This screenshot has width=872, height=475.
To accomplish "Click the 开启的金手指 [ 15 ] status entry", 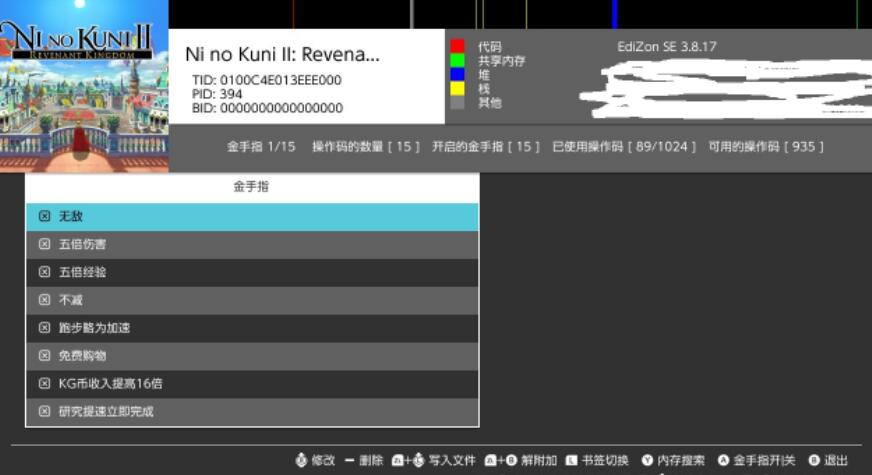I will tap(485, 147).
